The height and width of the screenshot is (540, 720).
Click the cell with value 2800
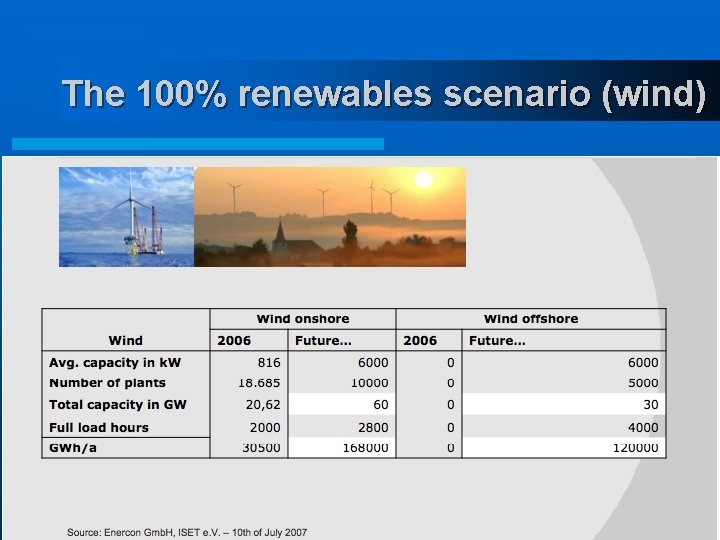(x=342, y=428)
